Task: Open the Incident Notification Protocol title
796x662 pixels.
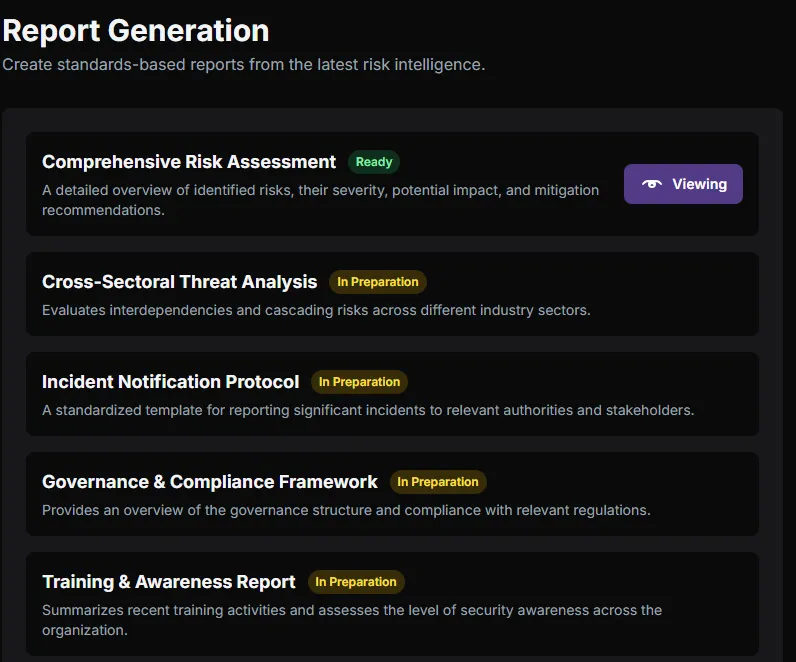Action: [x=170, y=382]
